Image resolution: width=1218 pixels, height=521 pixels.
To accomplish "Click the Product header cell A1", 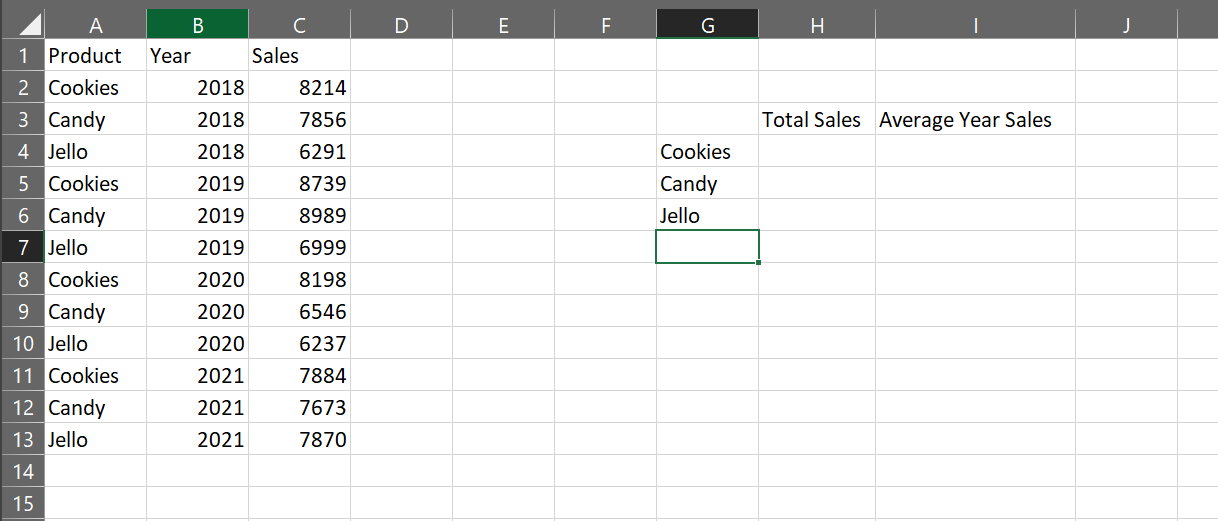I will coord(95,56).
